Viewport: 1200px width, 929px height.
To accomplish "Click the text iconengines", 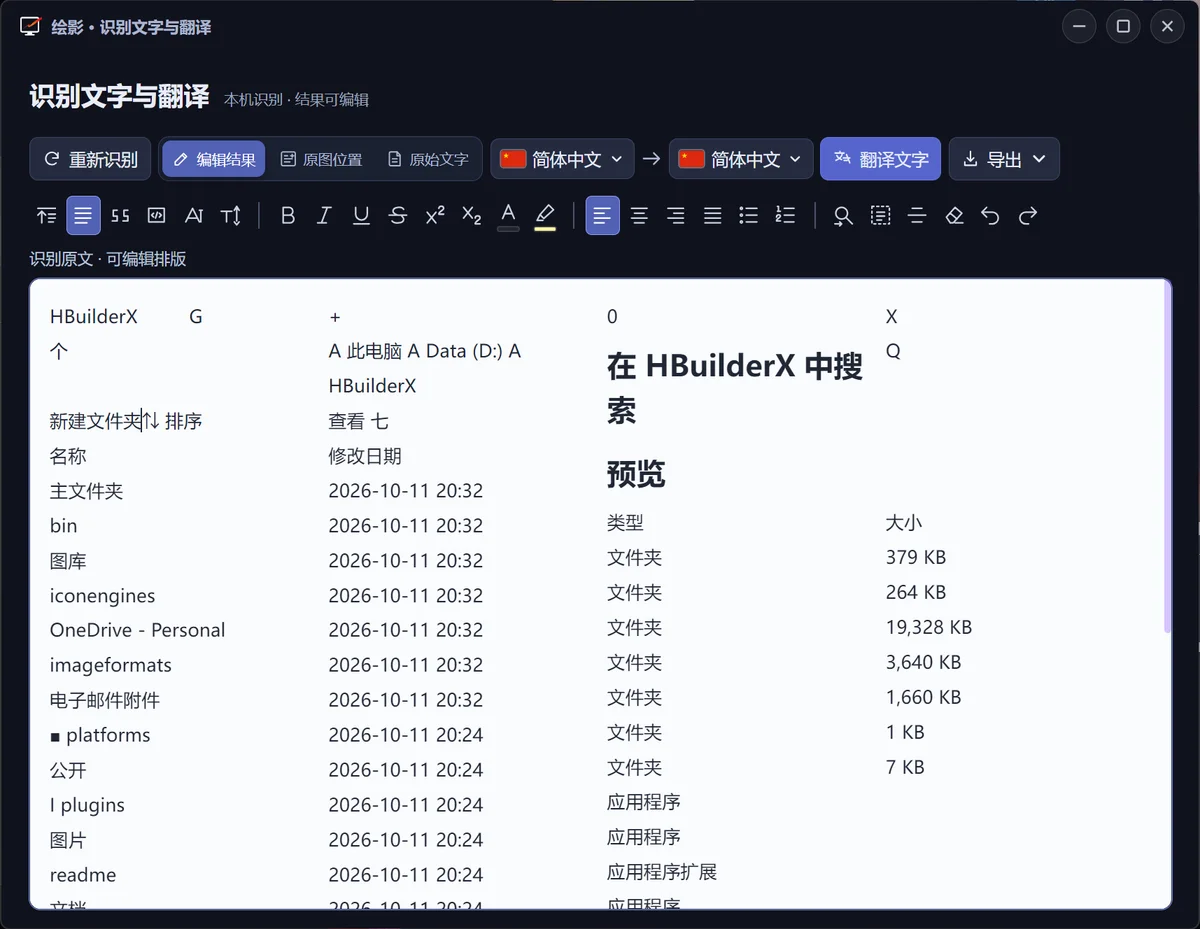I will 102,596.
